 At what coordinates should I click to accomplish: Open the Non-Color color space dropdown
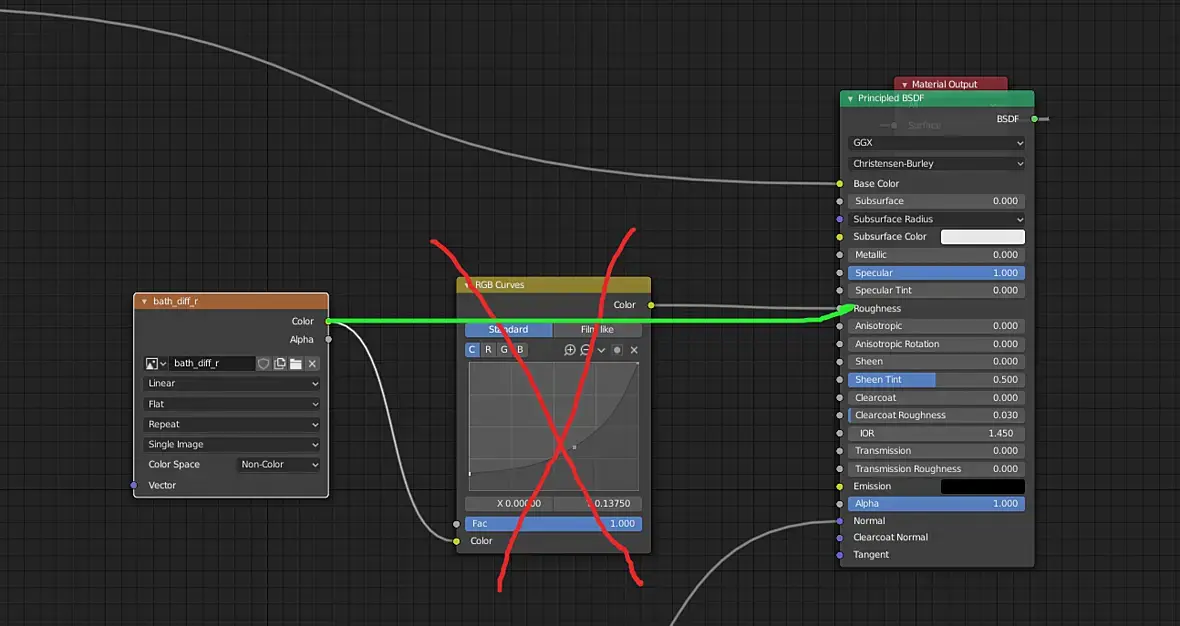point(278,465)
